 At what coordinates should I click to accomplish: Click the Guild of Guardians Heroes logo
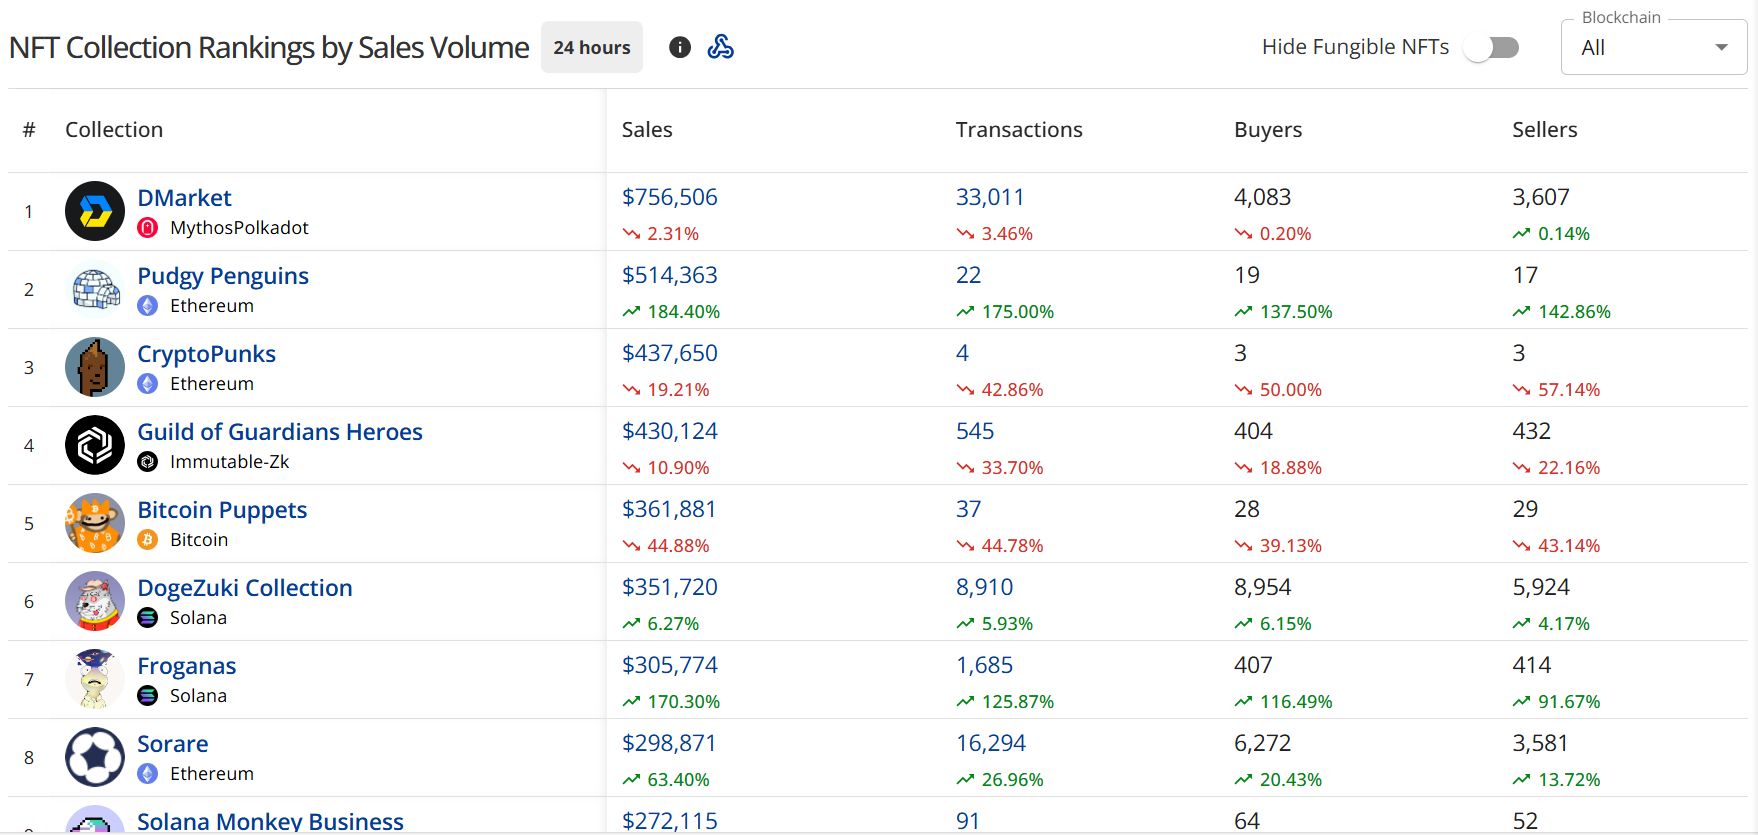click(x=95, y=445)
